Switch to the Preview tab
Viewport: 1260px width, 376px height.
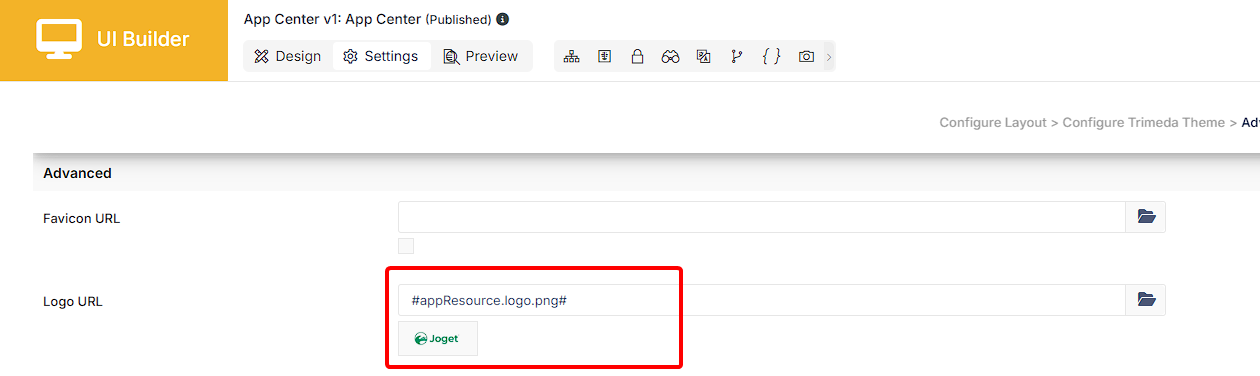click(x=481, y=56)
